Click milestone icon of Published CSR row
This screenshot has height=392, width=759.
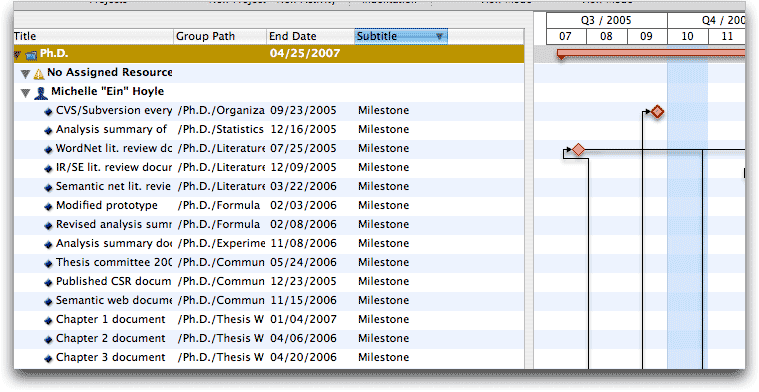coord(48,283)
